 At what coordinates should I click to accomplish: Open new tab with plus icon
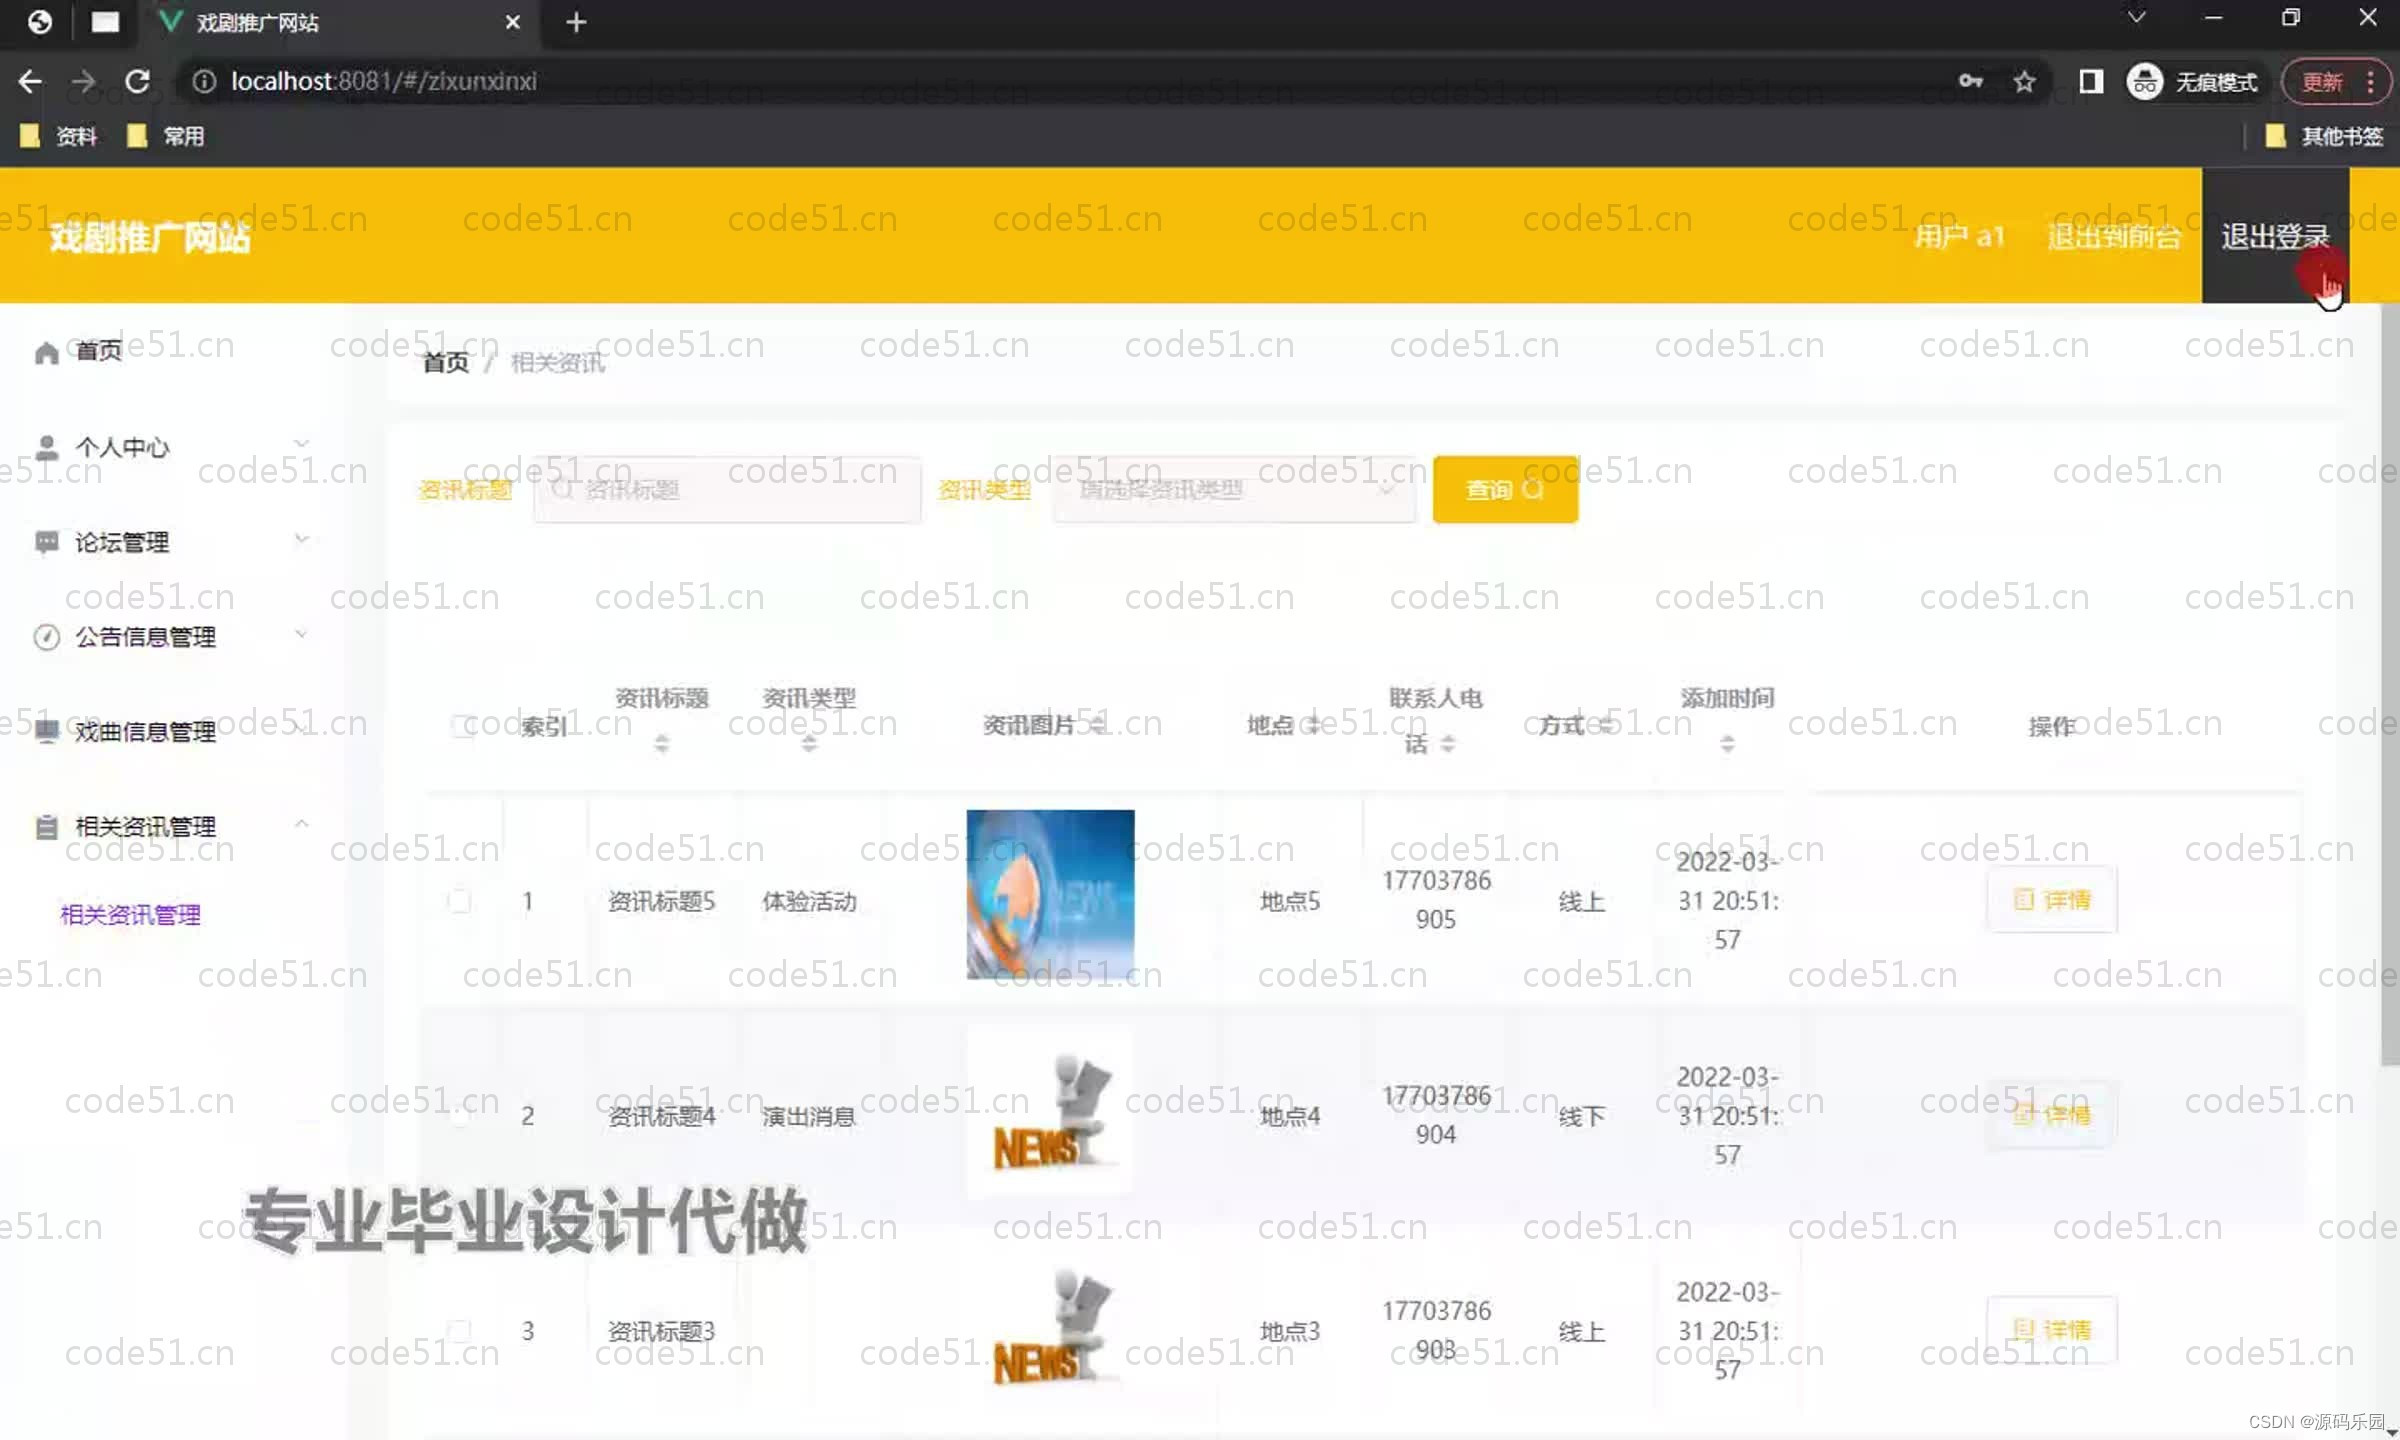576,22
